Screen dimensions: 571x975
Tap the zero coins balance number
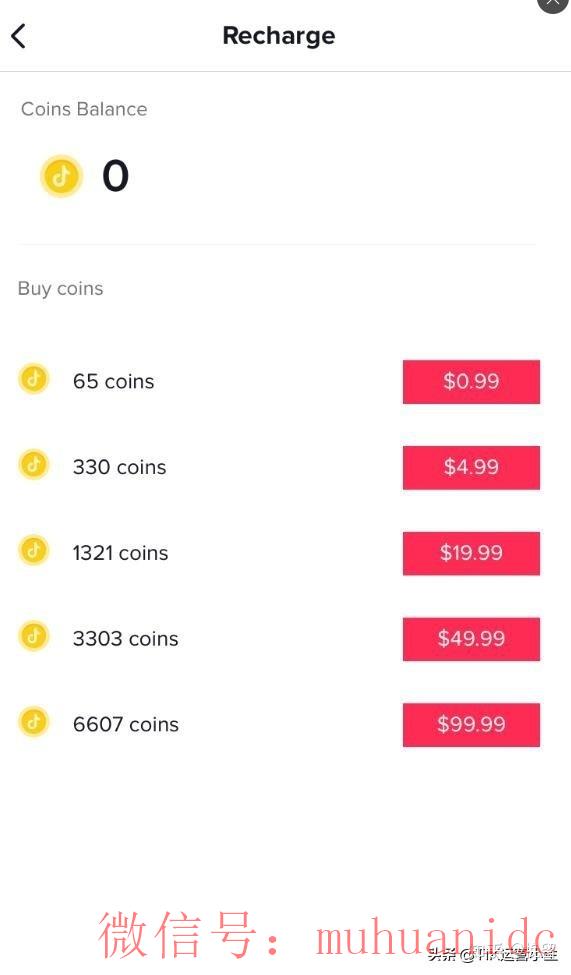[116, 176]
